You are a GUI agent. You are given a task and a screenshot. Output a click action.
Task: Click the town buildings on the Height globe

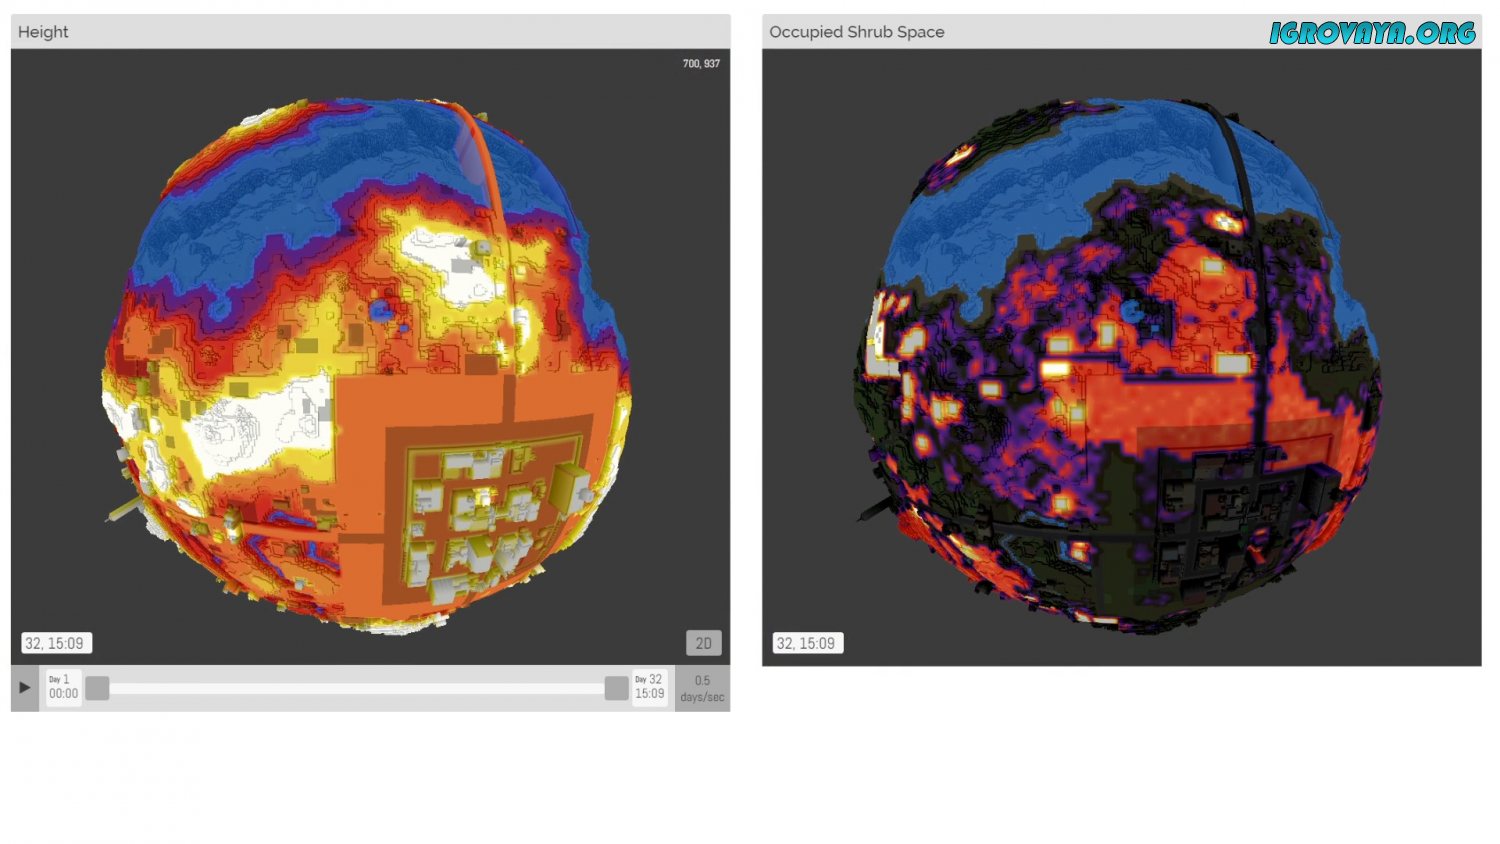(x=480, y=510)
